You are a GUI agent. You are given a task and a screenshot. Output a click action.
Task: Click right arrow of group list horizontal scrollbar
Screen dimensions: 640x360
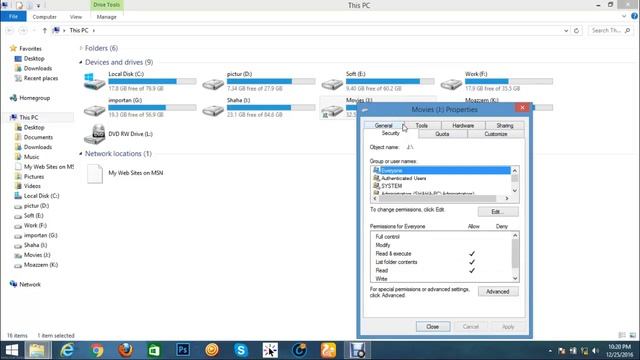pyautogui.click(x=507, y=198)
